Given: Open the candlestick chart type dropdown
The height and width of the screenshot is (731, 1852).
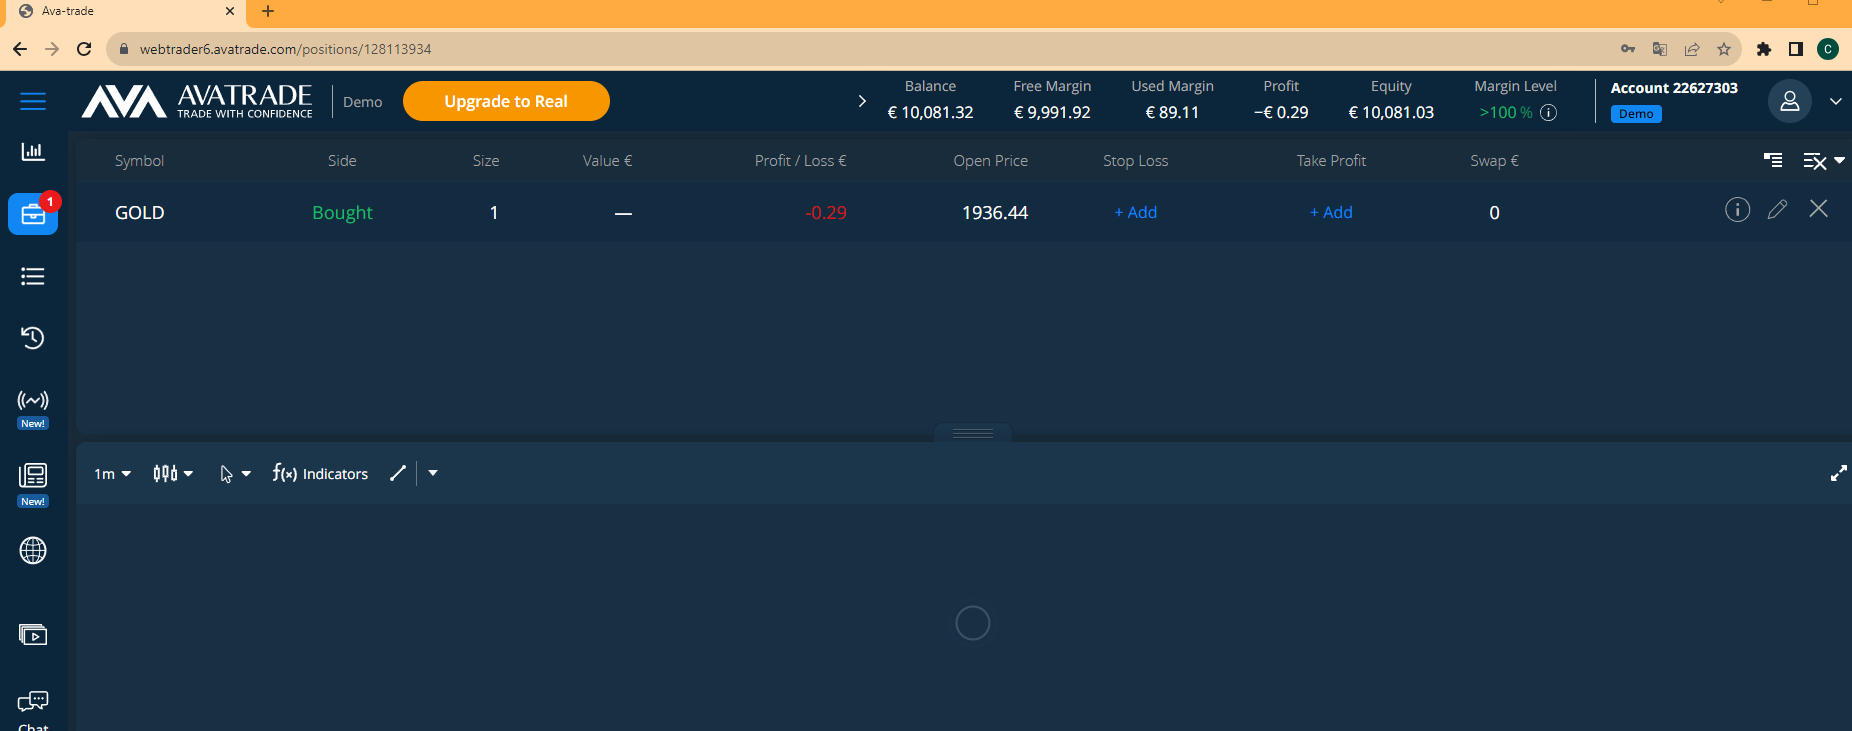Looking at the screenshot, I should point(173,473).
